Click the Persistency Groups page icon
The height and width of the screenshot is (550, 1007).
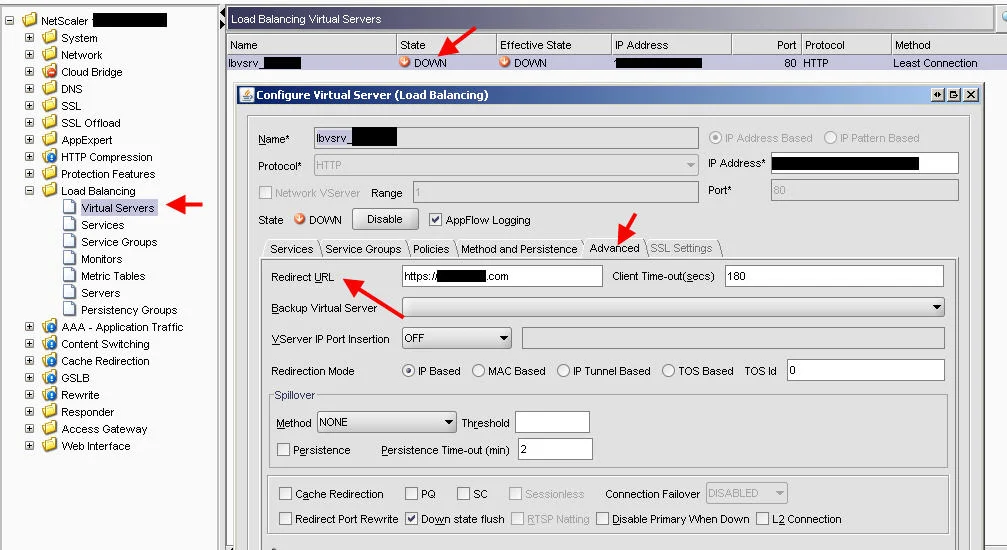tap(69, 309)
